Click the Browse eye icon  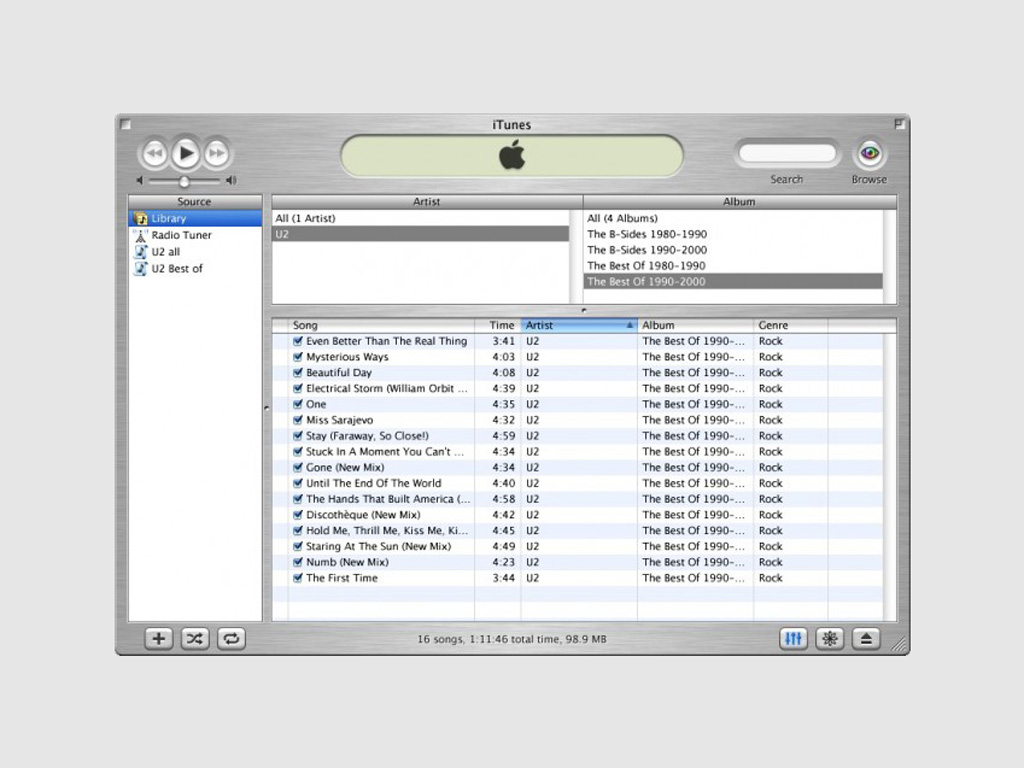coord(869,153)
